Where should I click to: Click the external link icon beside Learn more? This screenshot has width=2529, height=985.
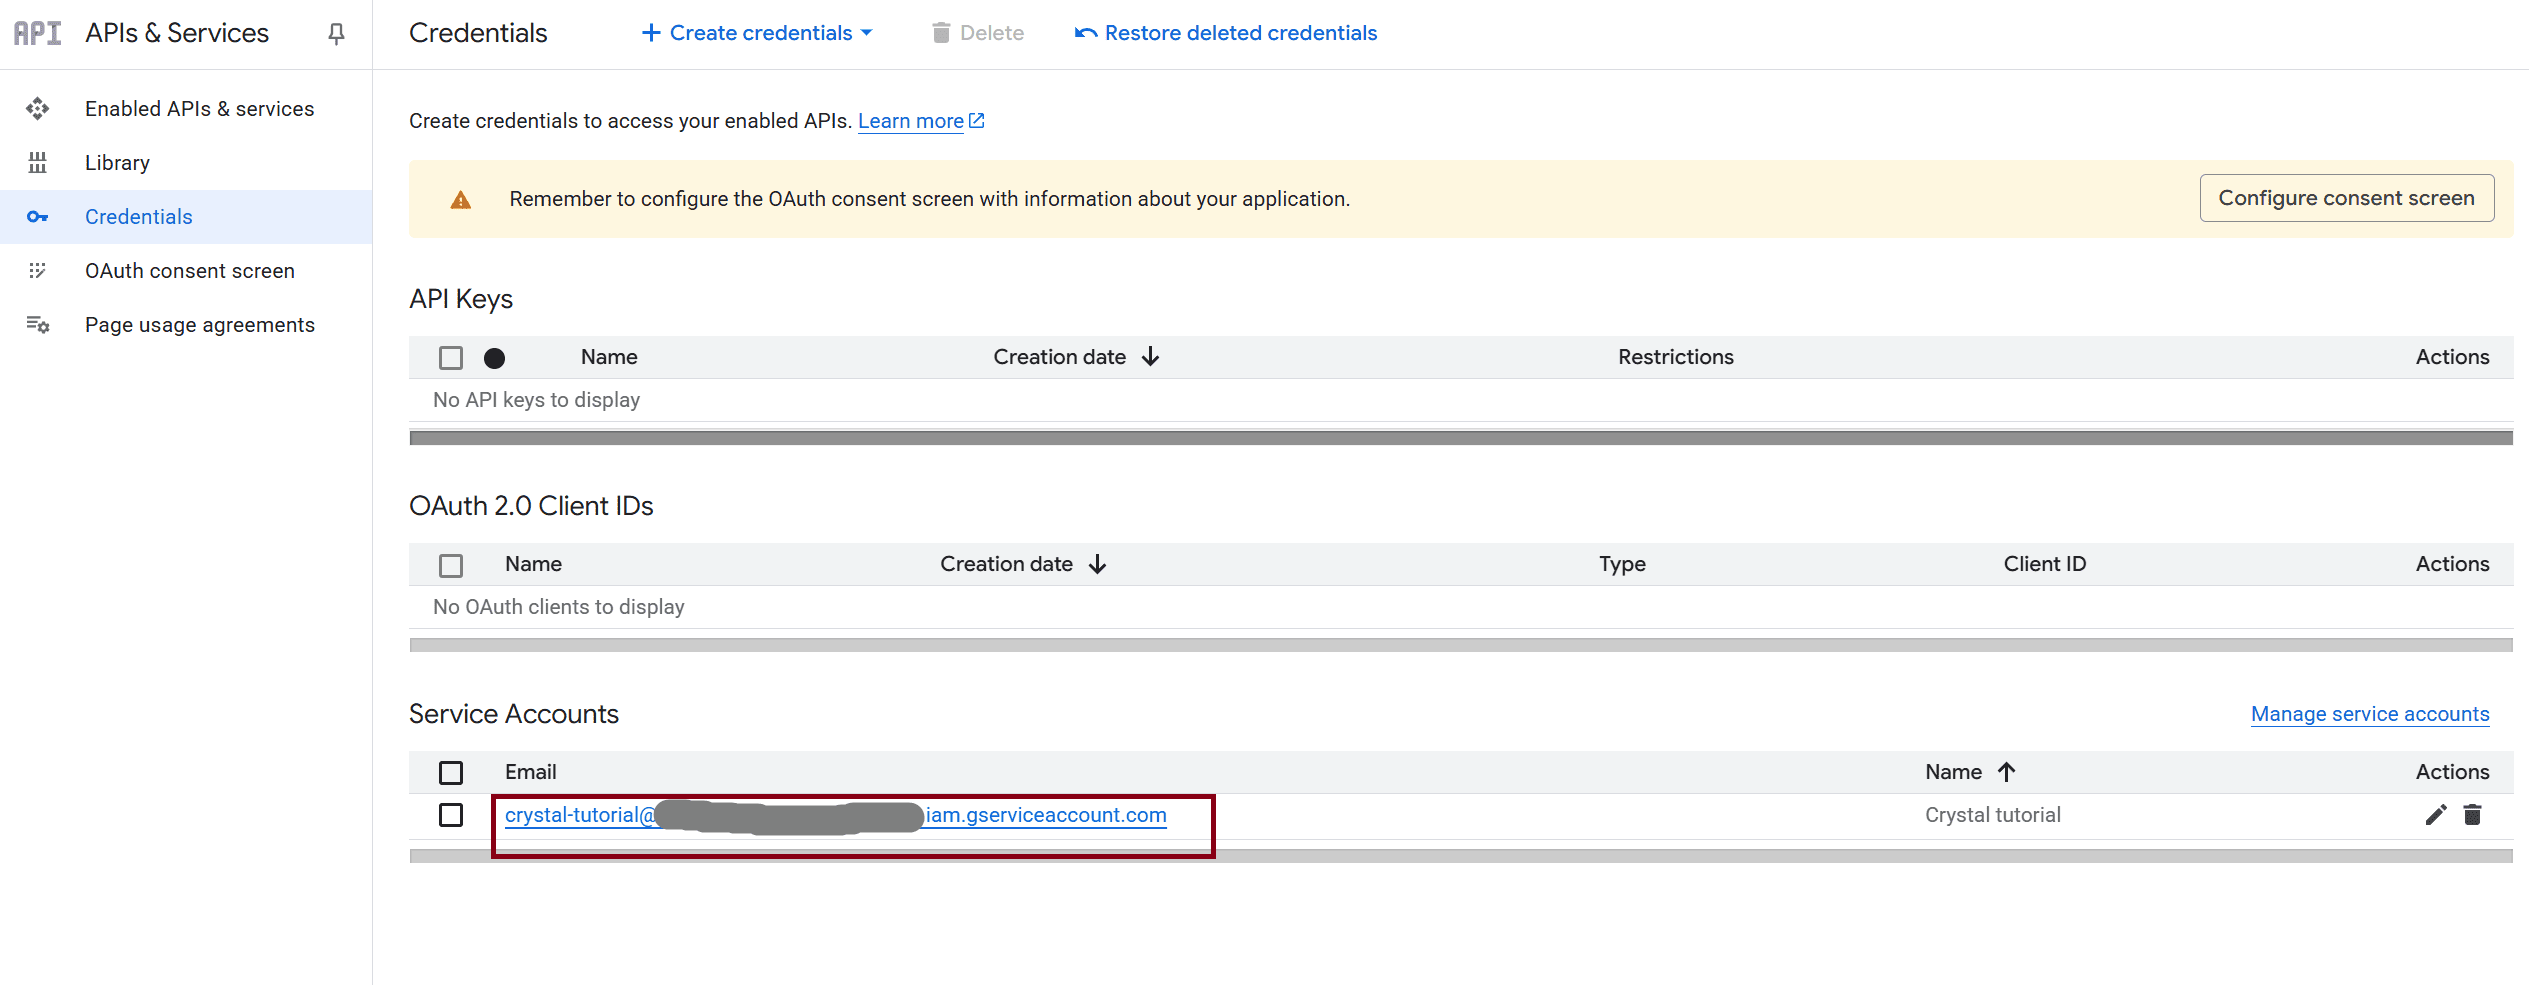click(977, 121)
